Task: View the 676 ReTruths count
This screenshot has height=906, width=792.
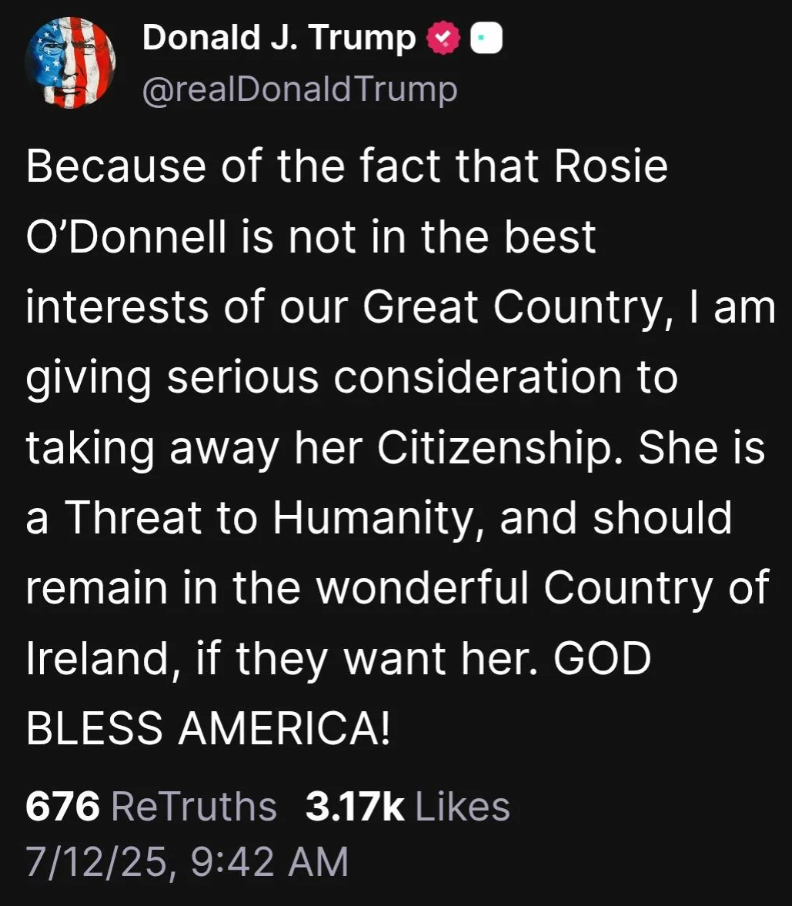Action: [62, 806]
